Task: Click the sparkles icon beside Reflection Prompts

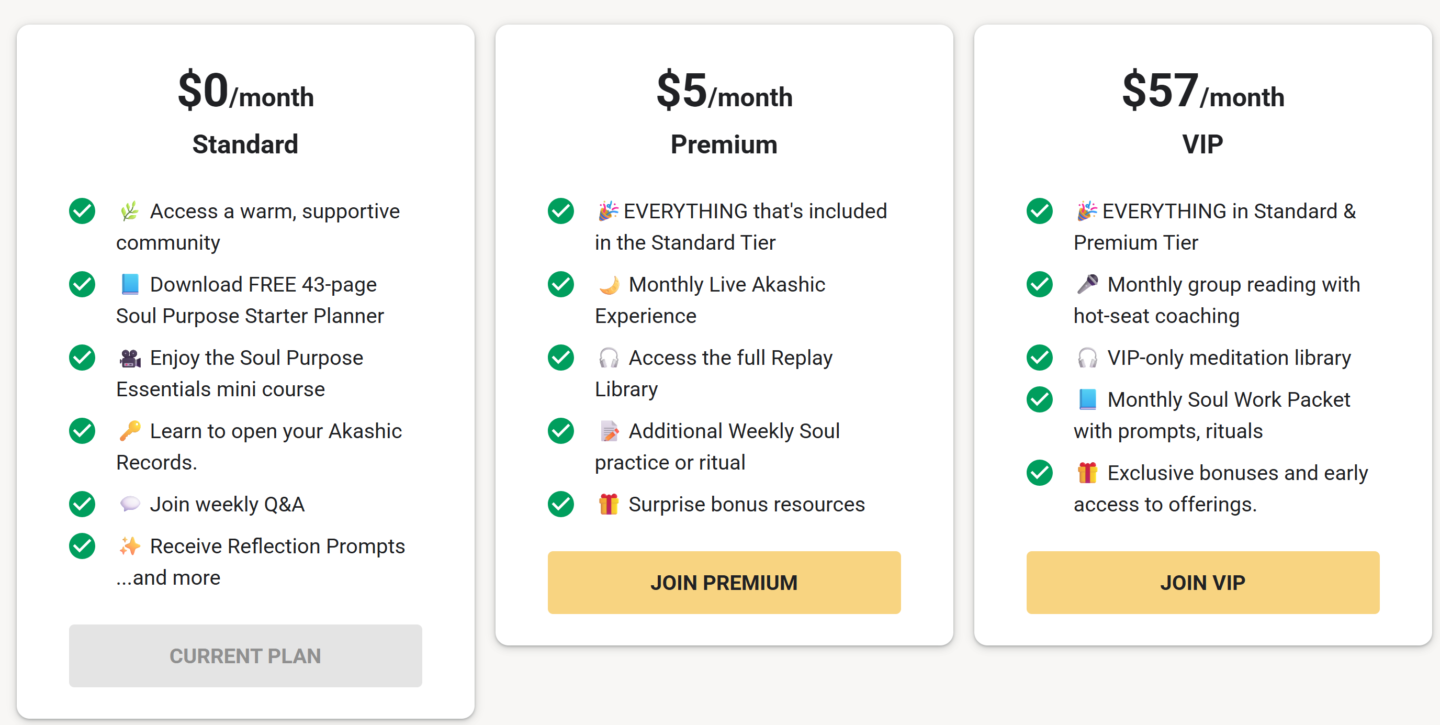Action: tap(129, 546)
